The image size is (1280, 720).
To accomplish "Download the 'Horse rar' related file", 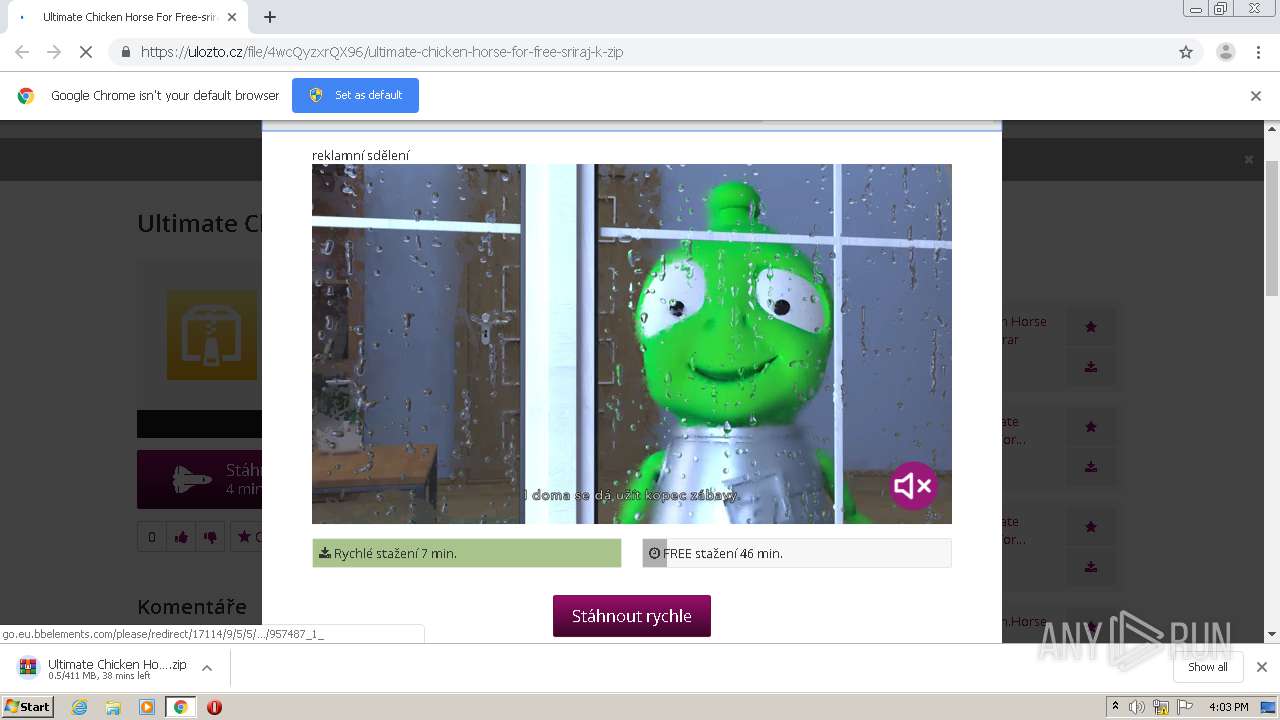I will 1091,367.
